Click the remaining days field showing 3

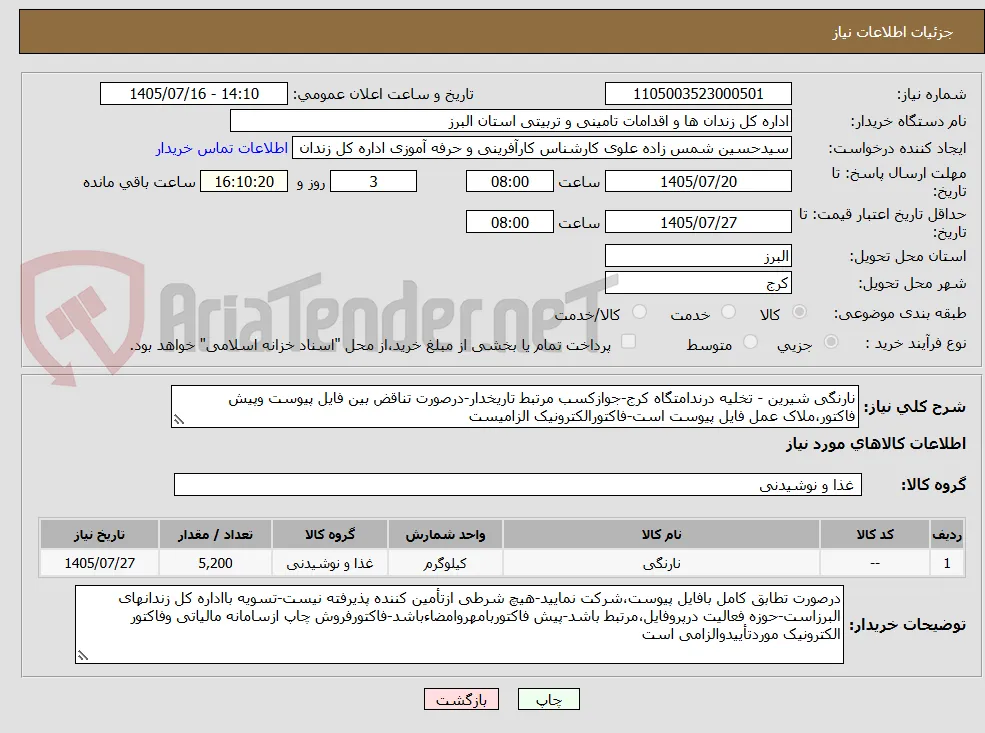point(373,182)
